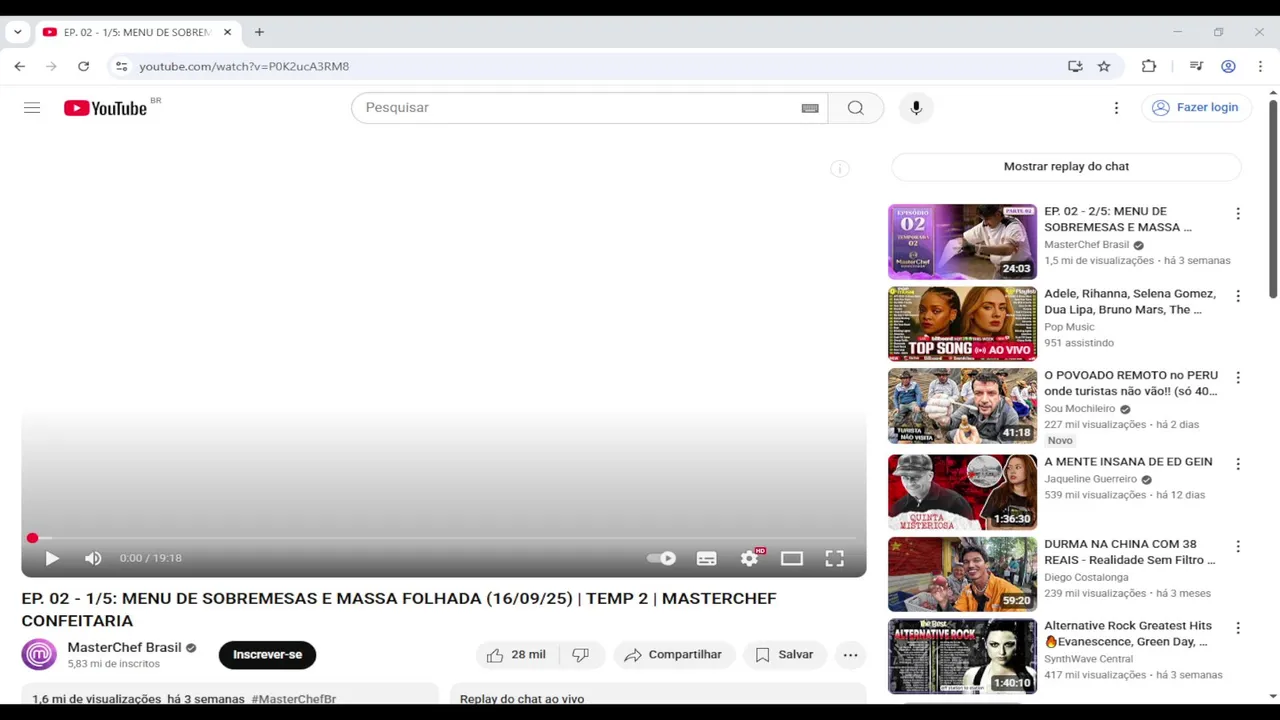Subscribe with Inscrever-se button
1280x720 pixels.
pos(267,655)
